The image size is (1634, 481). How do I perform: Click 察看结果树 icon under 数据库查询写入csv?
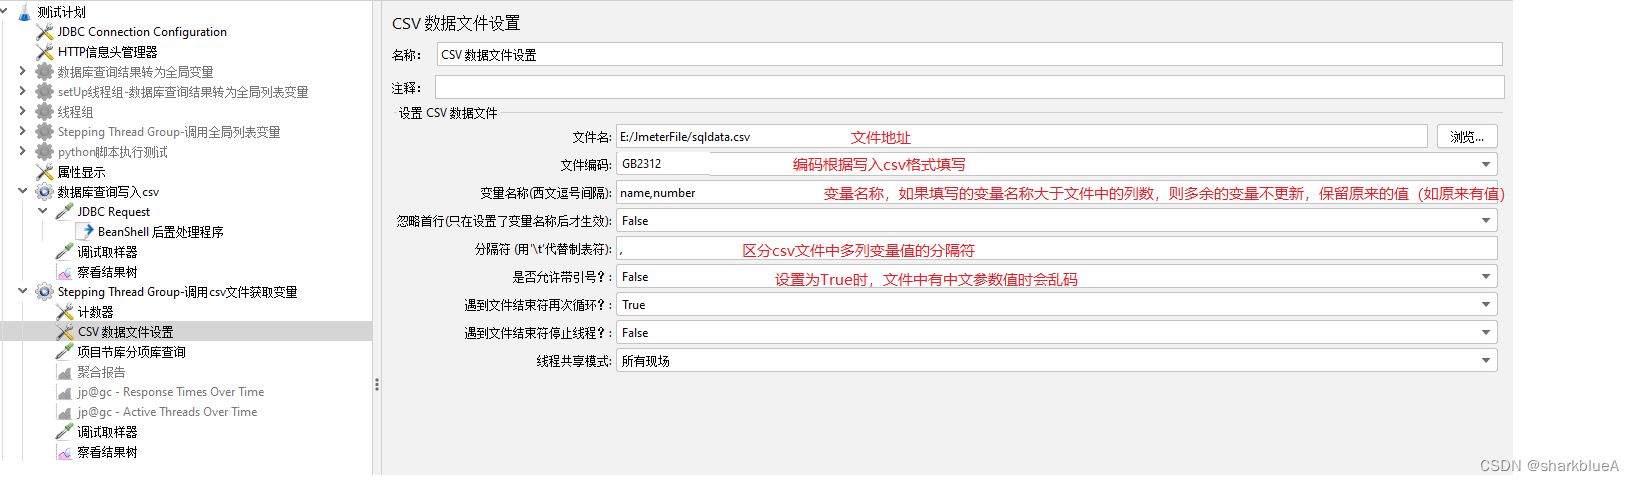click(x=65, y=272)
